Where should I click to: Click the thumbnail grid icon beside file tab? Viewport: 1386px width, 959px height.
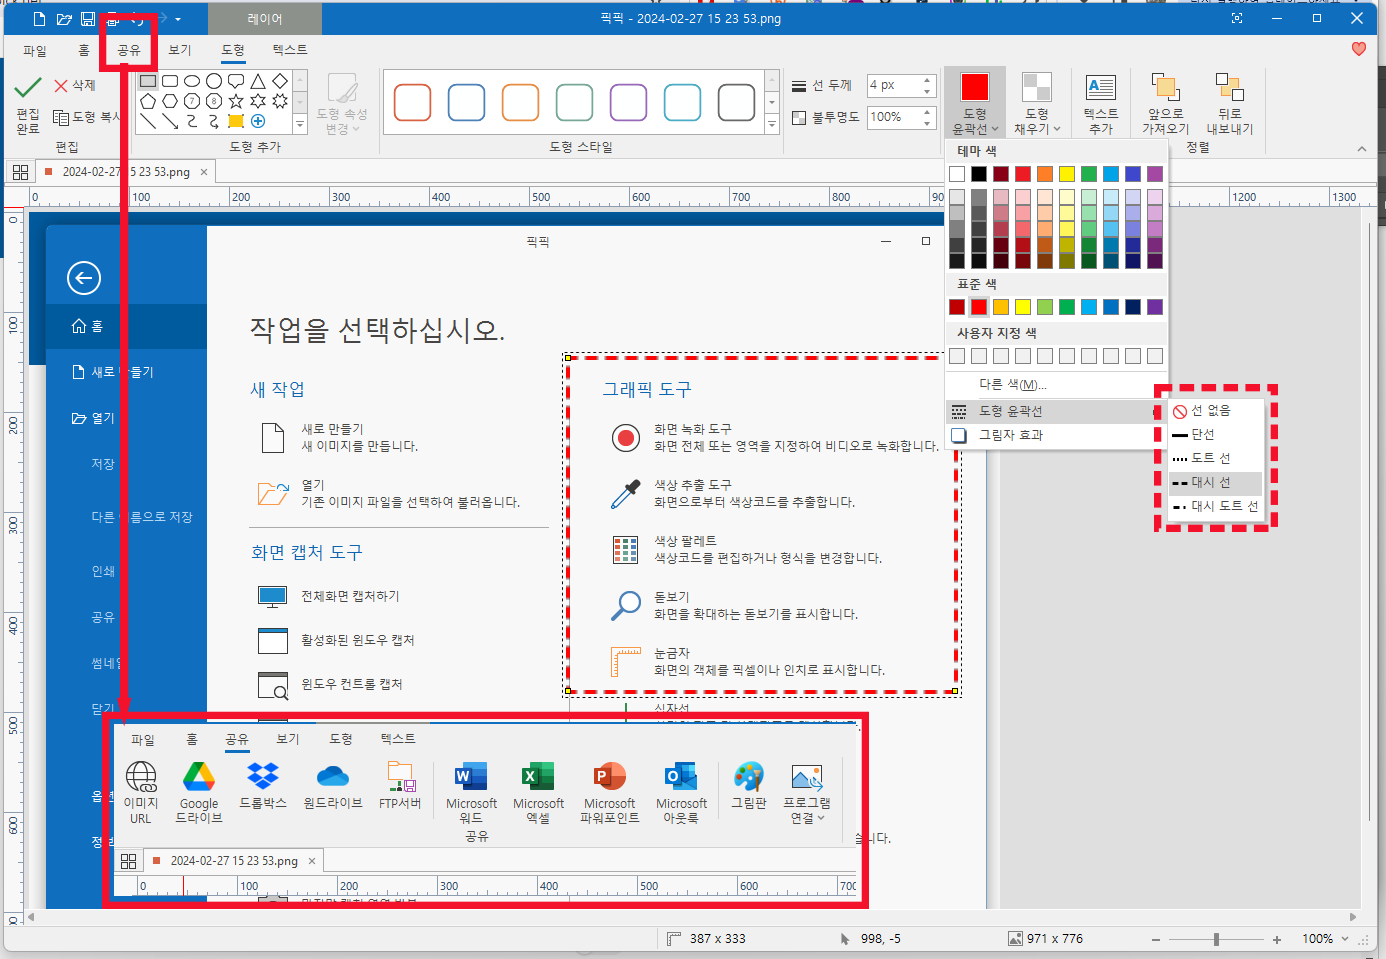pyautogui.click(x=20, y=172)
